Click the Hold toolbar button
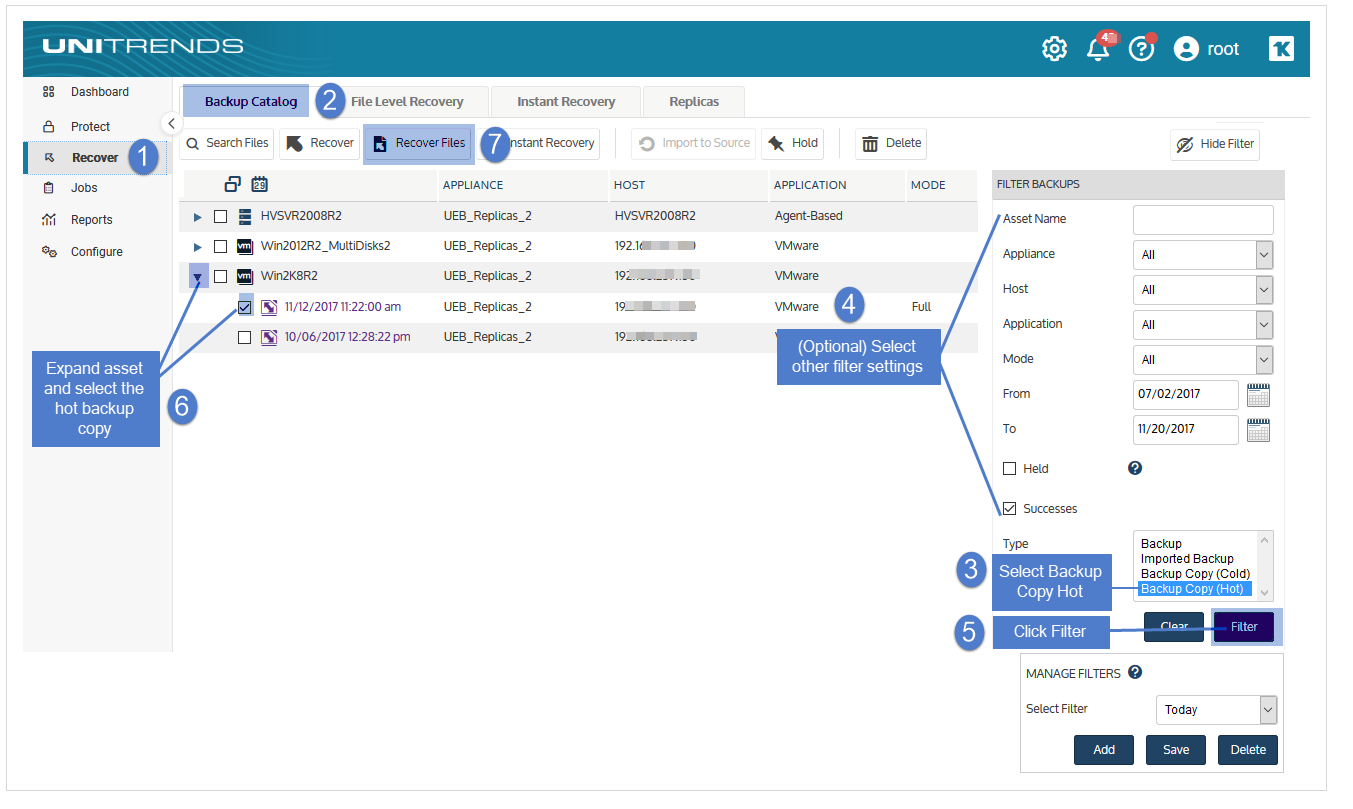 pos(794,143)
